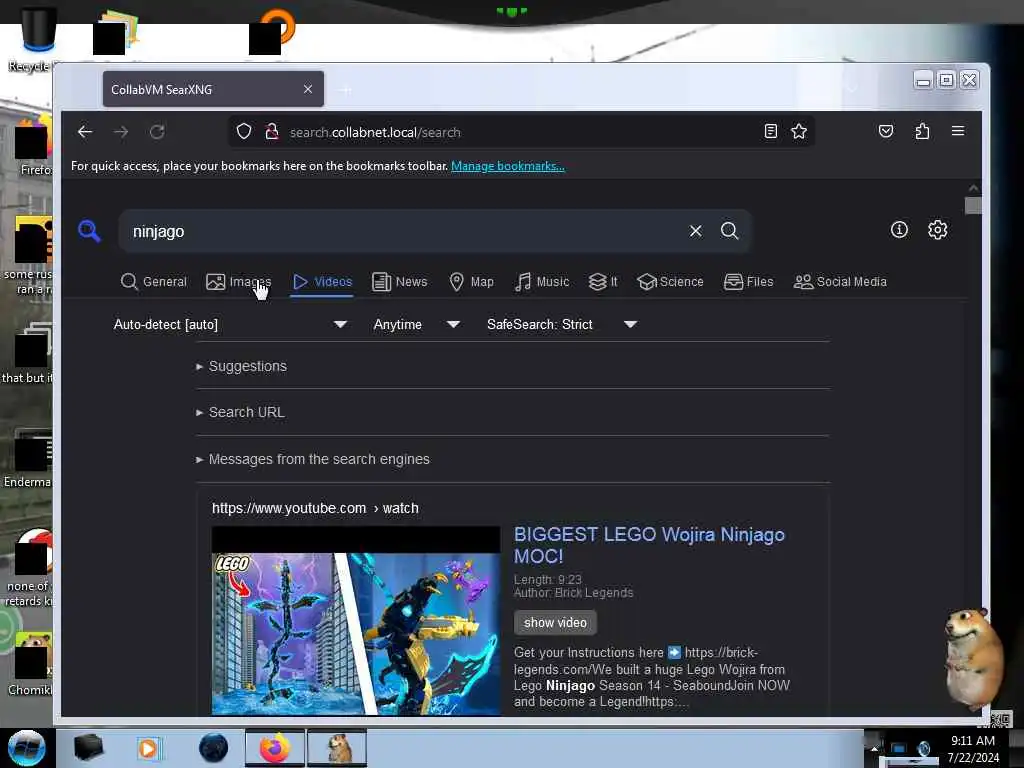Close the CollabVM SearXNG tab
Screen dimensions: 1024x768
[308, 89]
